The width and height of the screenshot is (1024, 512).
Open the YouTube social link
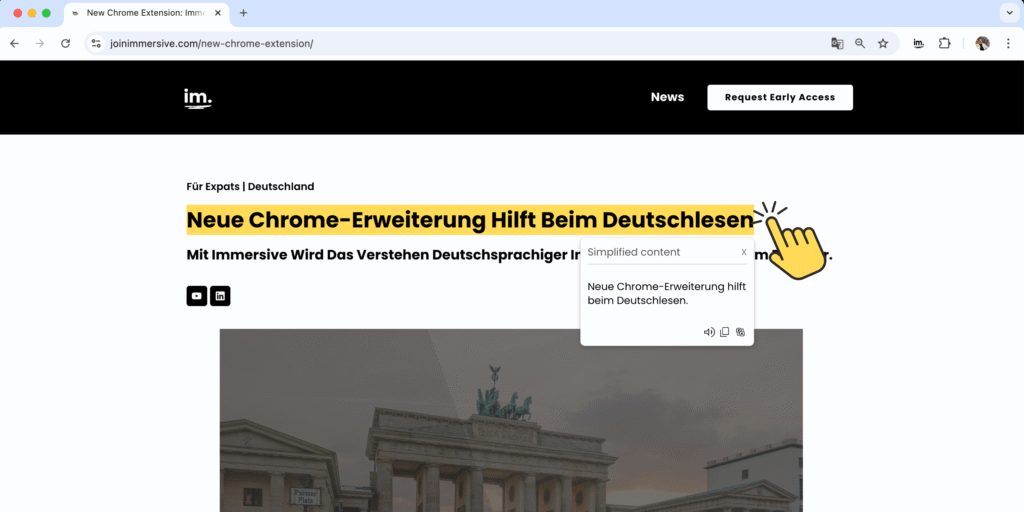[x=196, y=296]
